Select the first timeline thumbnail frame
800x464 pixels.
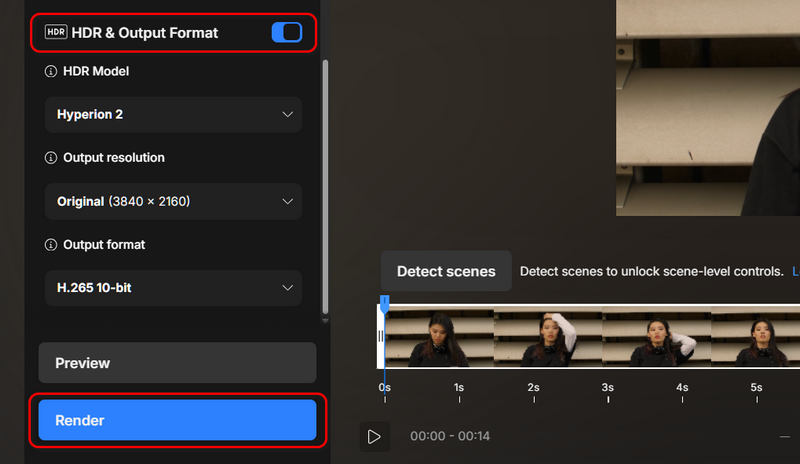(x=439, y=337)
